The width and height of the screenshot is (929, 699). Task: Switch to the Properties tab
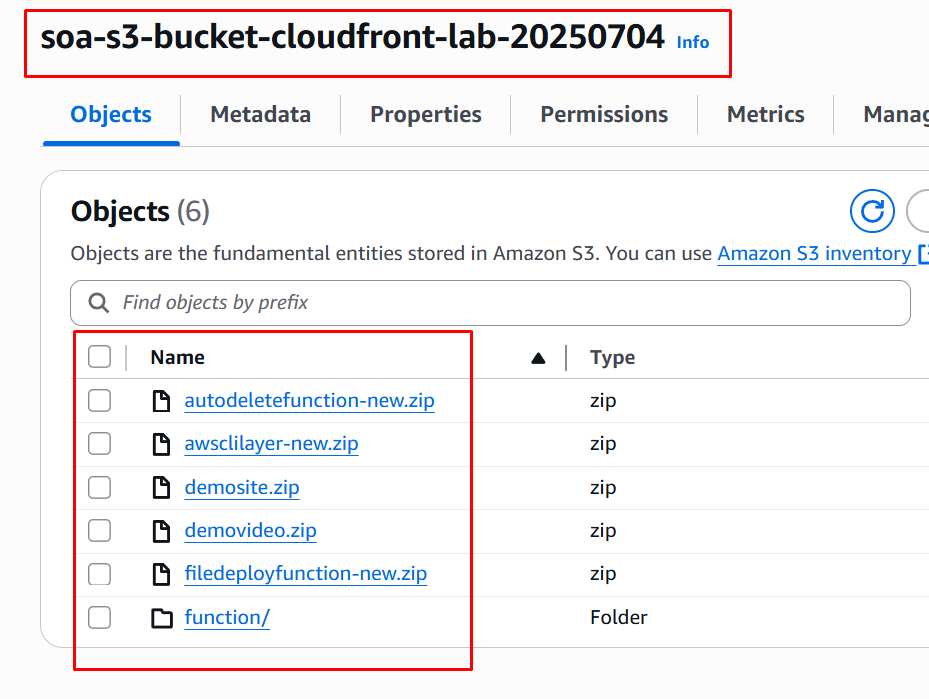pos(426,115)
